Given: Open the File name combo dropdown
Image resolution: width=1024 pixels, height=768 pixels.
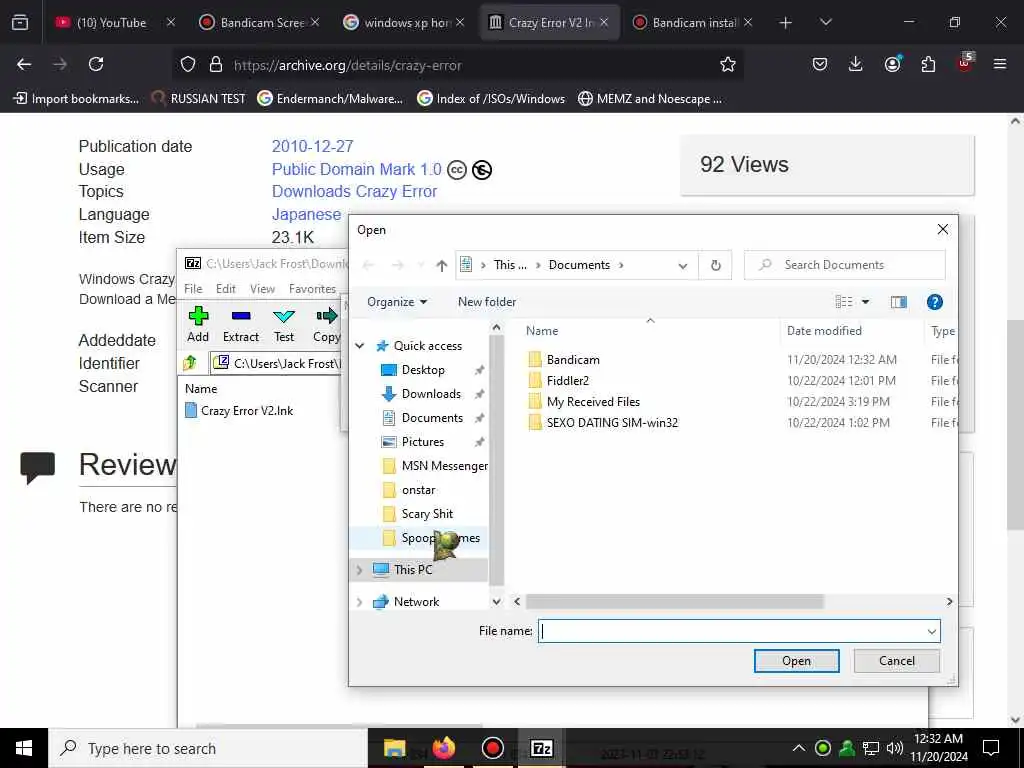Looking at the screenshot, I should point(931,632).
